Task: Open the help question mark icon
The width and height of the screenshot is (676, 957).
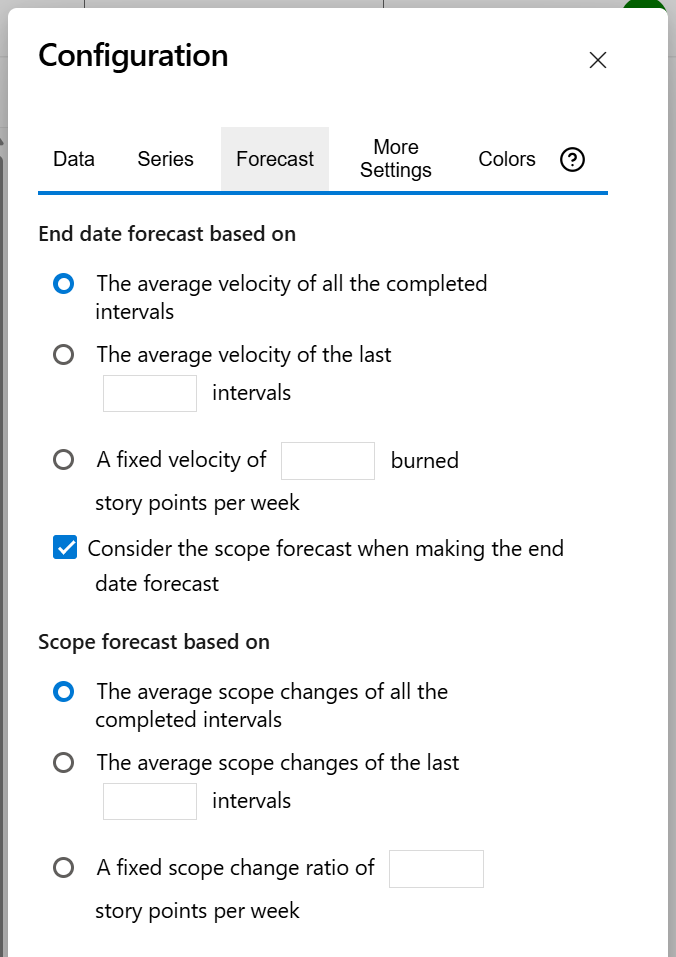Action: tap(571, 159)
